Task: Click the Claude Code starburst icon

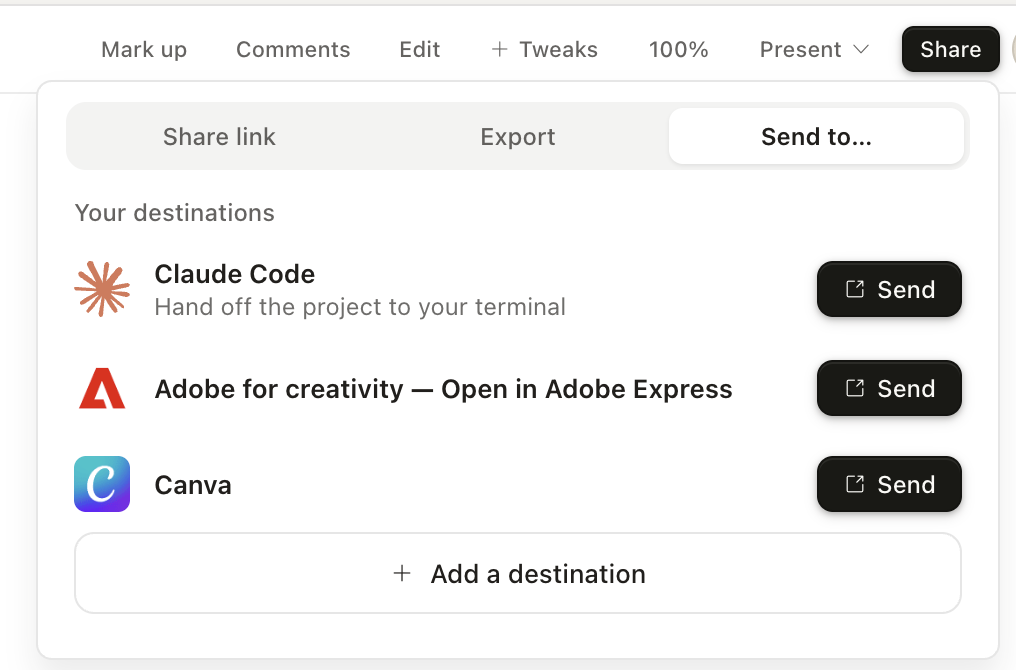Action: (x=102, y=289)
